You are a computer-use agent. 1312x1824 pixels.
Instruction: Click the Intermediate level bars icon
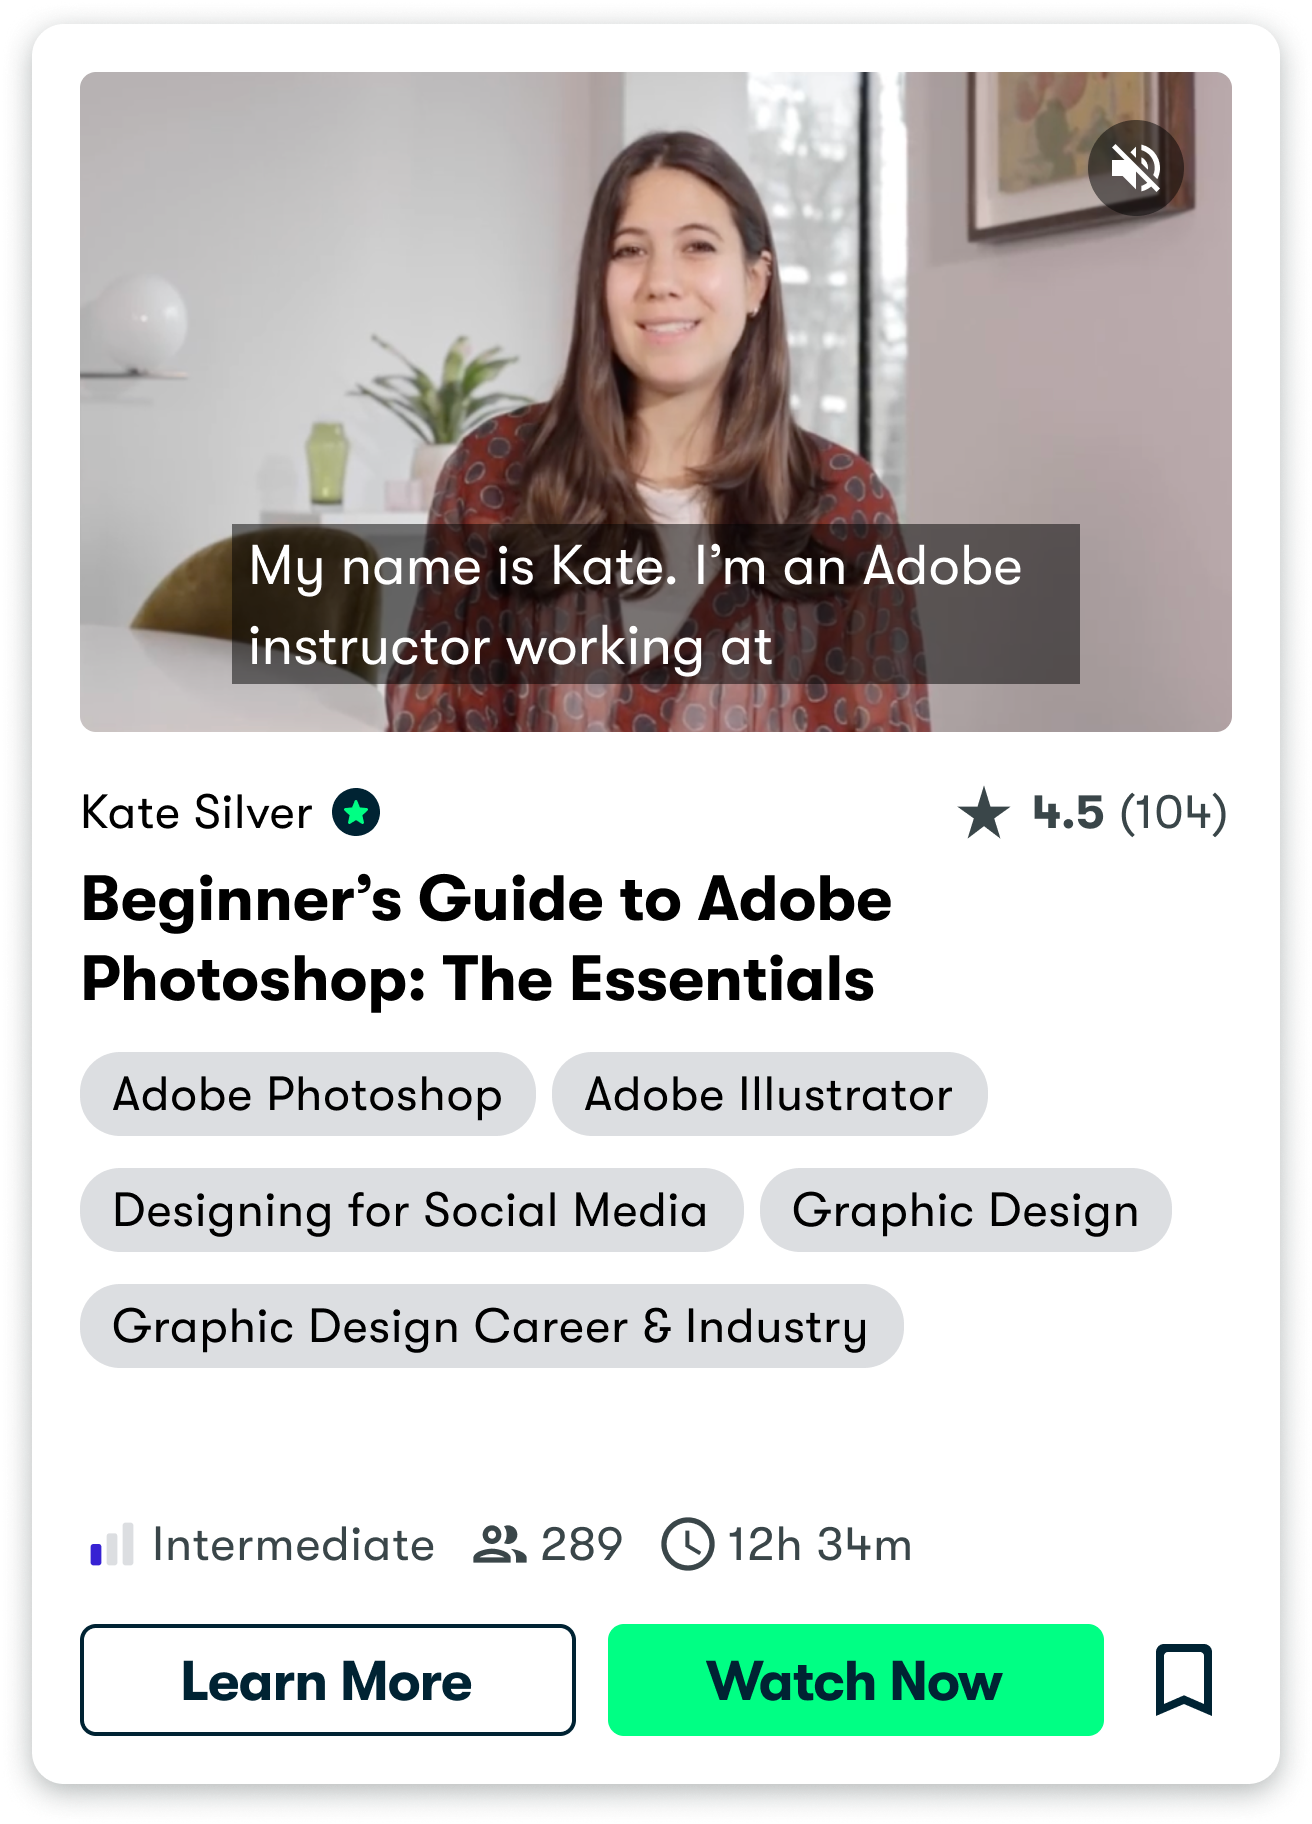coord(112,1545)
